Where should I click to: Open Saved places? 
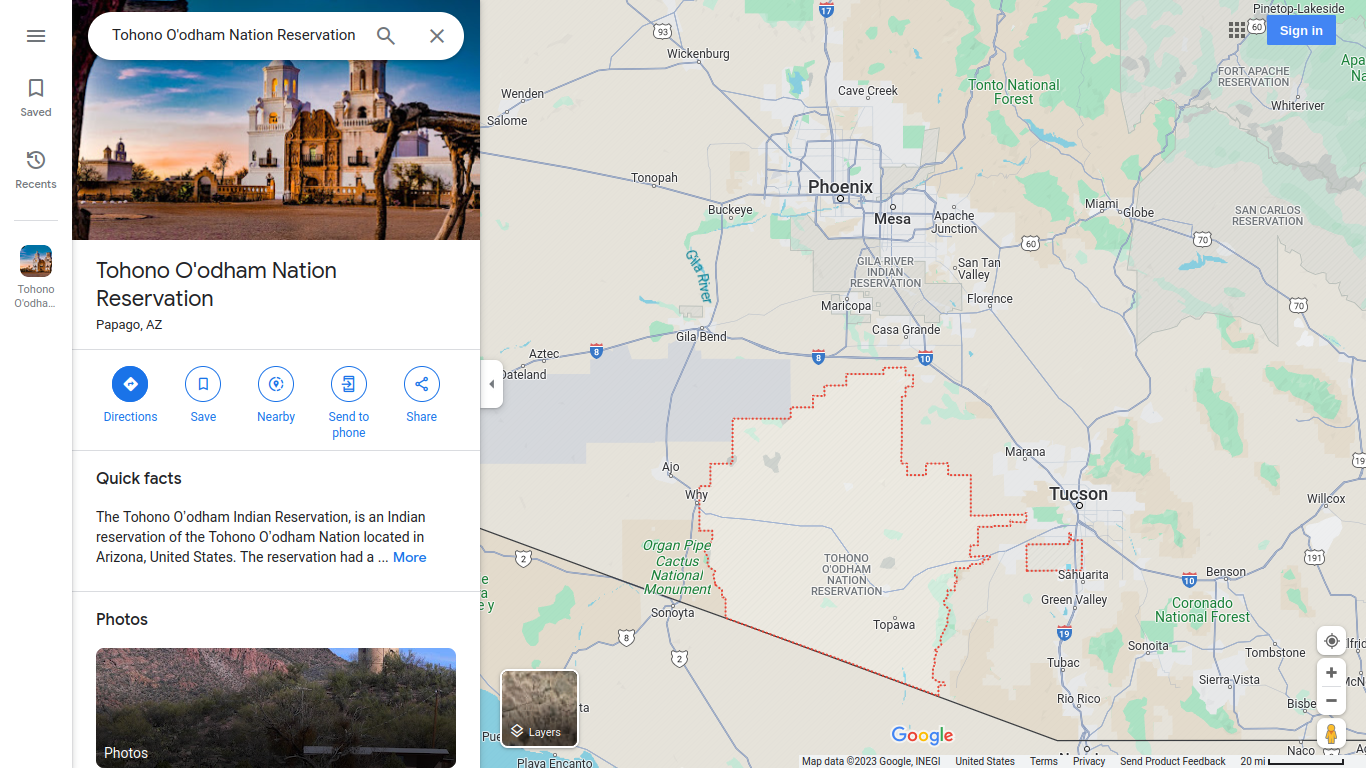[36, 98]
